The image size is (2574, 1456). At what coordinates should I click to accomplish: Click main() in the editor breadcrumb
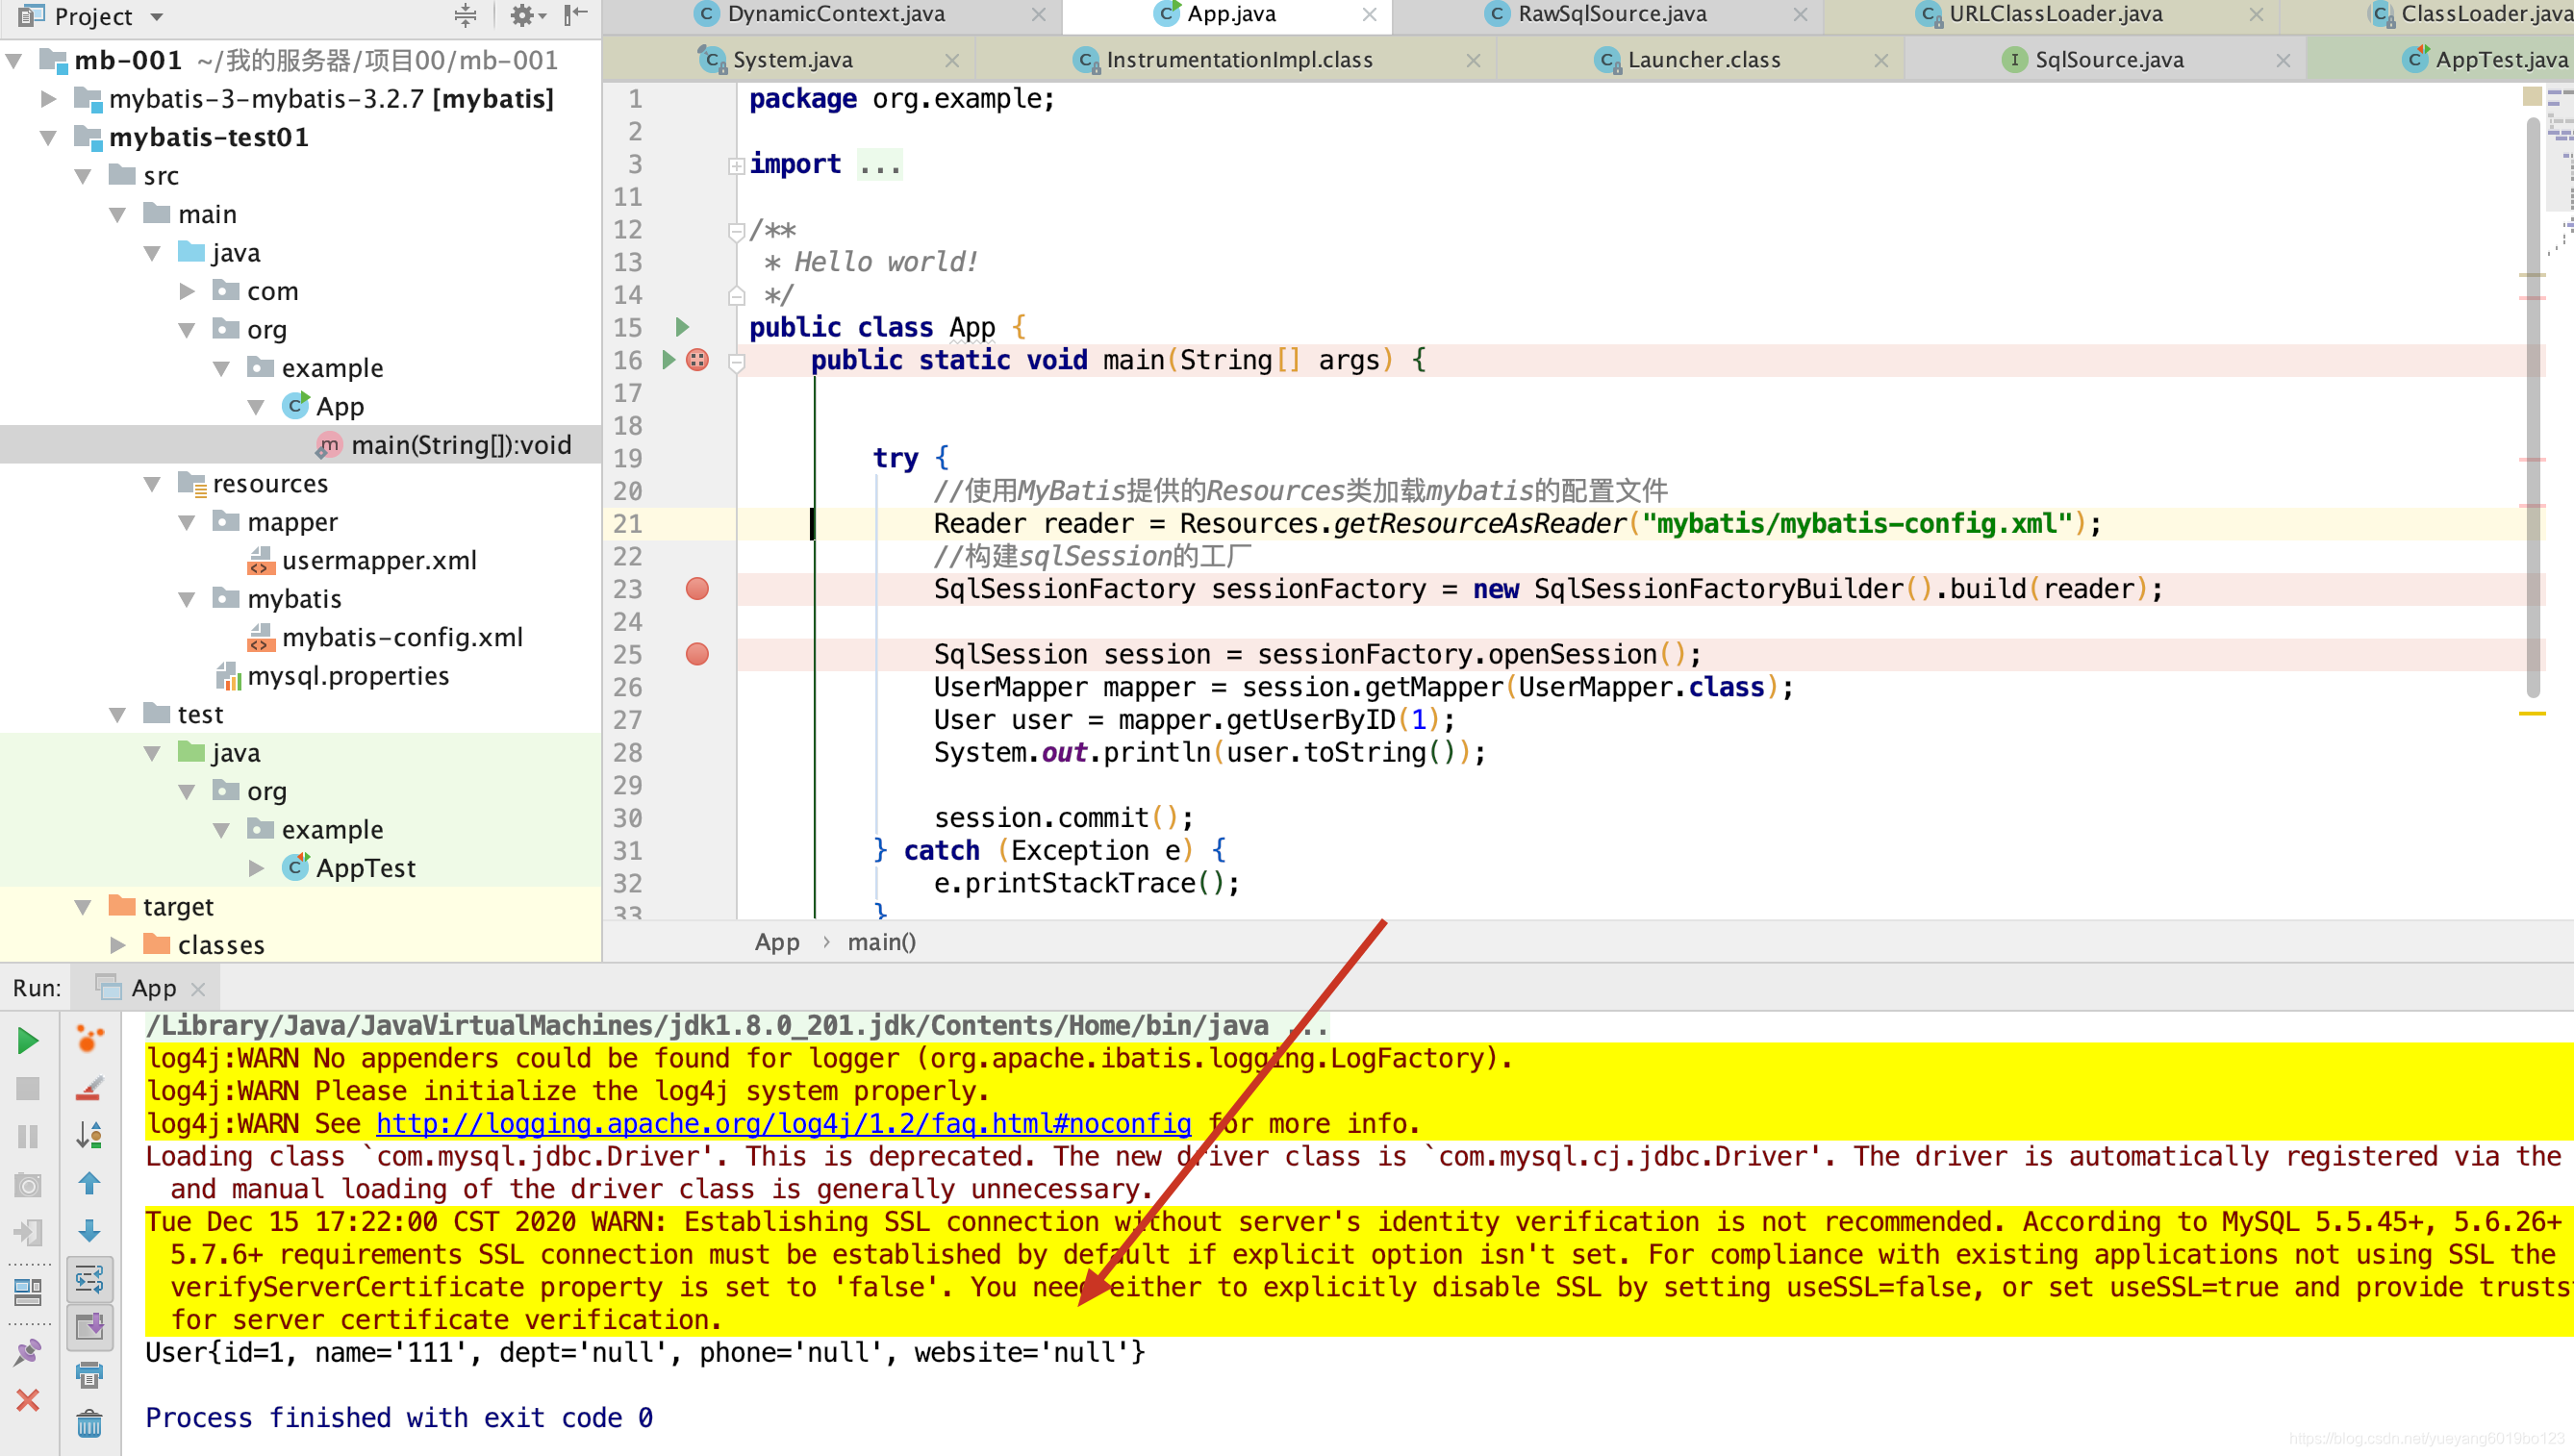880,941
